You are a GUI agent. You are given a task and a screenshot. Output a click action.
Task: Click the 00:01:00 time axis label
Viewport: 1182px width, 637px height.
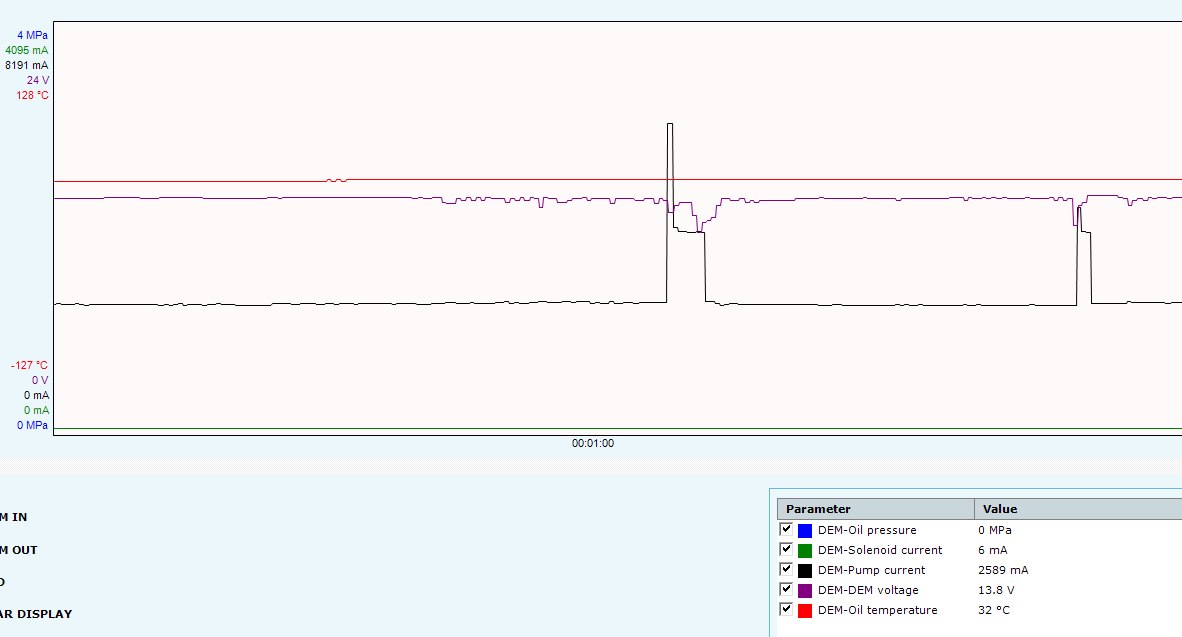click(x=593, y=443)
